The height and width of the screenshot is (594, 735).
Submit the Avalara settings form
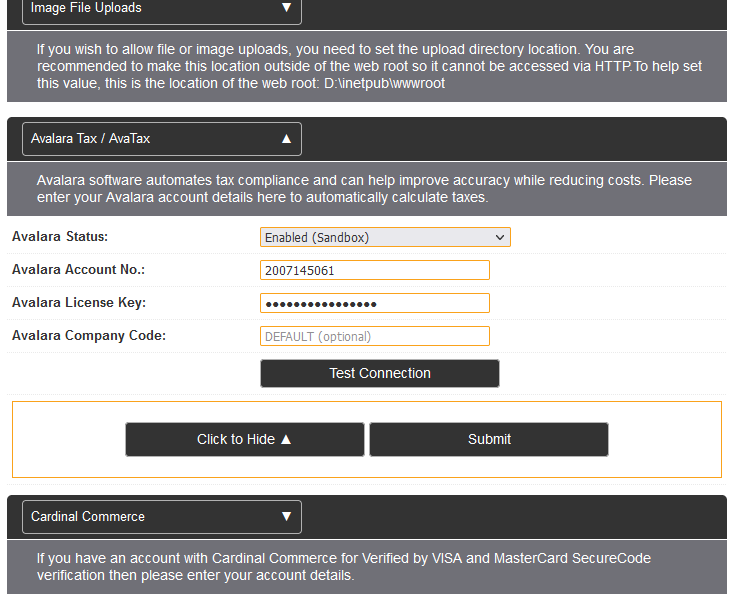pyautogui.click(x=489, y=439)
